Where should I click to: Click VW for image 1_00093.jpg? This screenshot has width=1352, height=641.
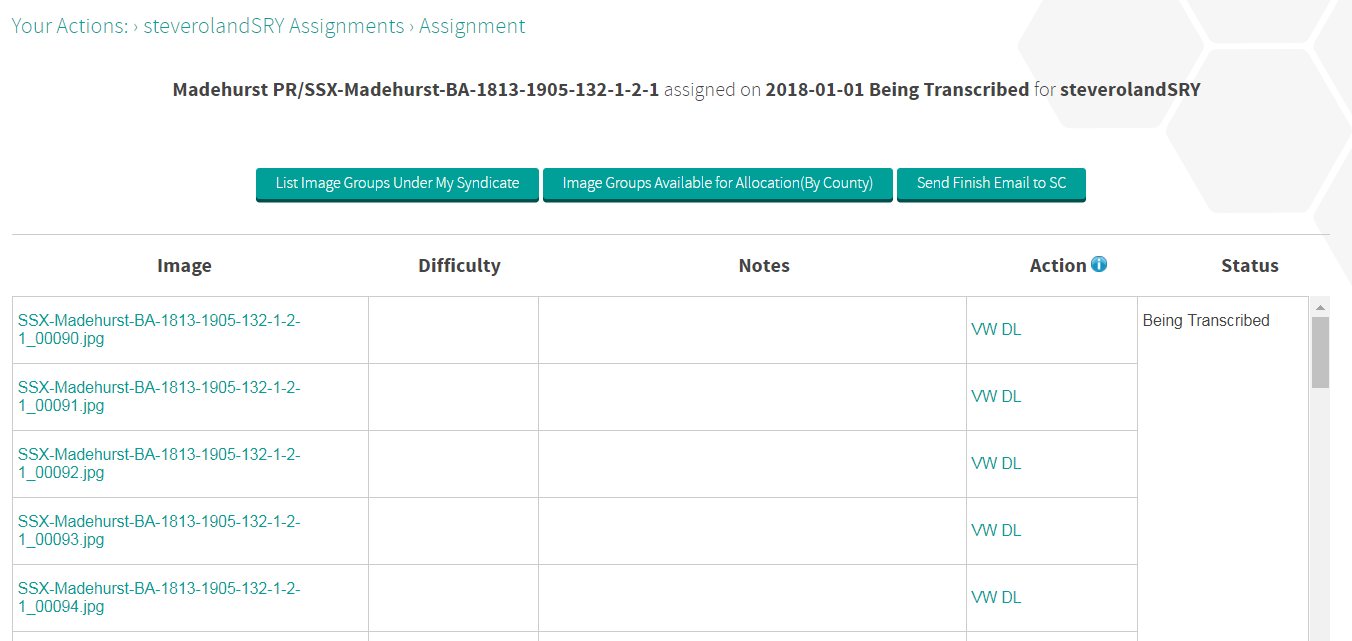coord(984,531)
